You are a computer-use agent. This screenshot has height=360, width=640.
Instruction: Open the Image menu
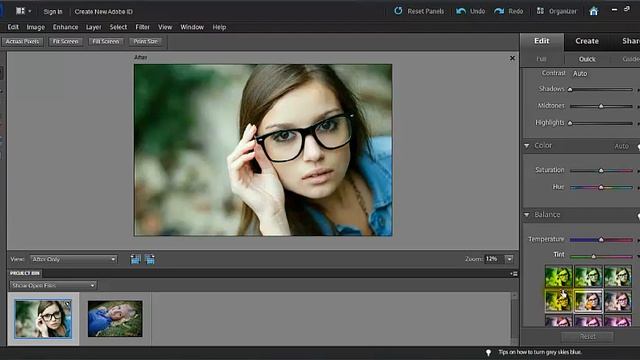[36, 27]
